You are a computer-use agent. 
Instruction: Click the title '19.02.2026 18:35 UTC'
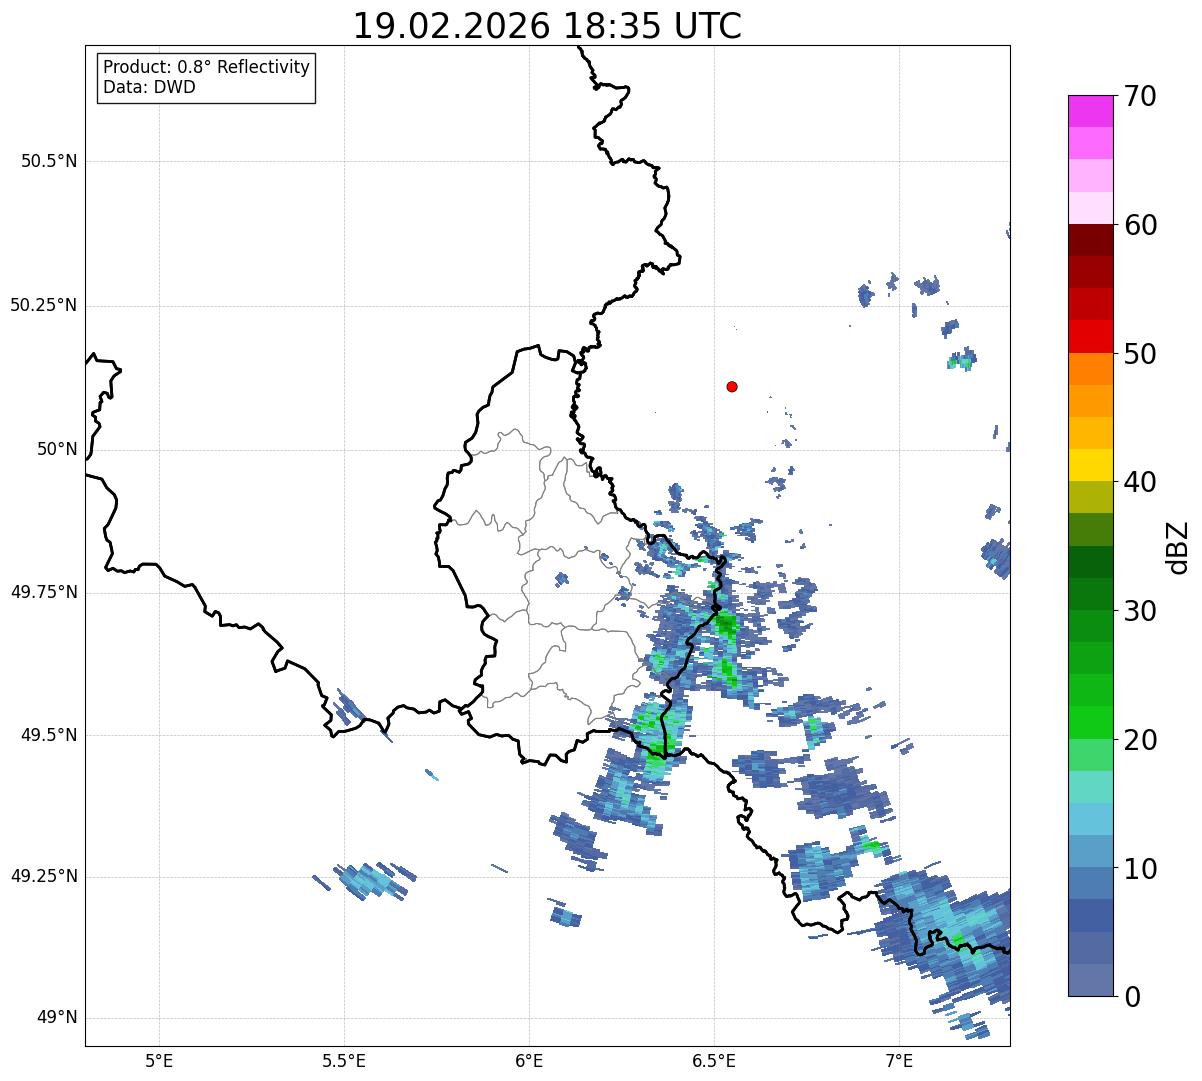(x=547, y=26)
